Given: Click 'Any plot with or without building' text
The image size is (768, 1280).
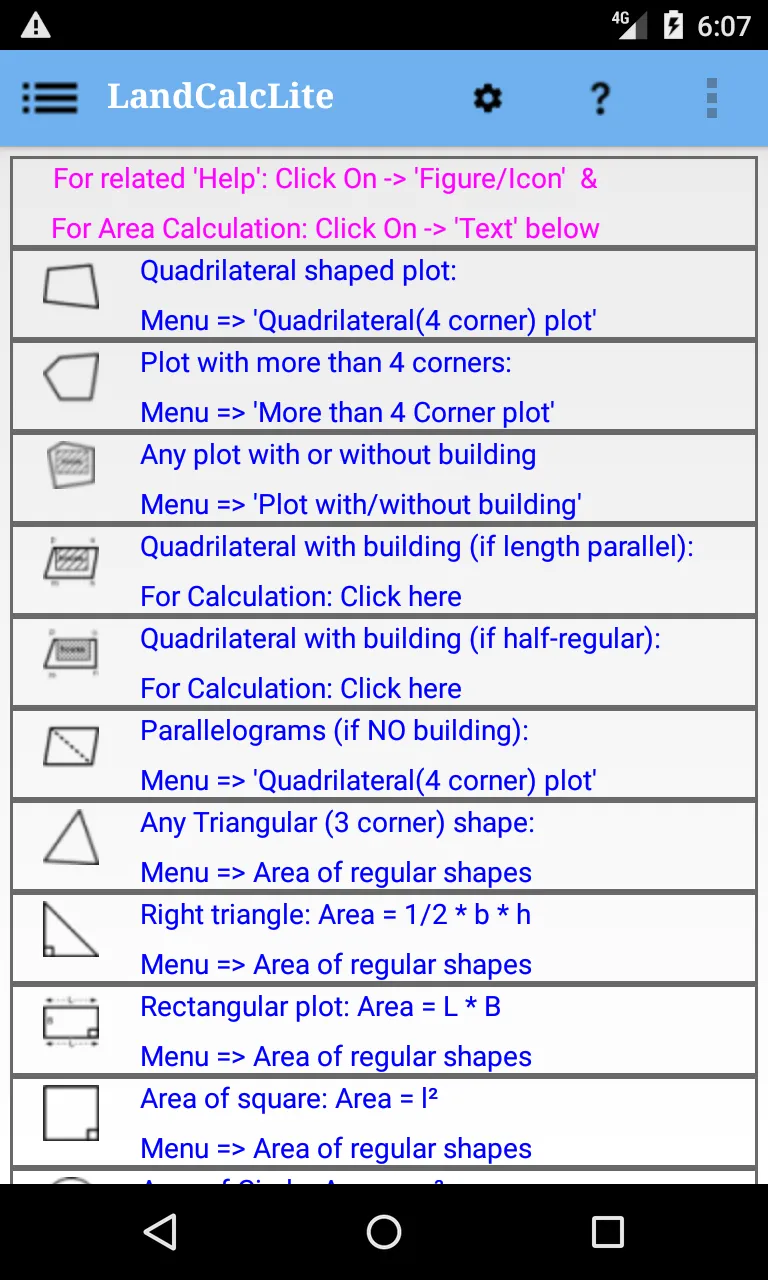Looking at the screenshot, I should [338, 455].
